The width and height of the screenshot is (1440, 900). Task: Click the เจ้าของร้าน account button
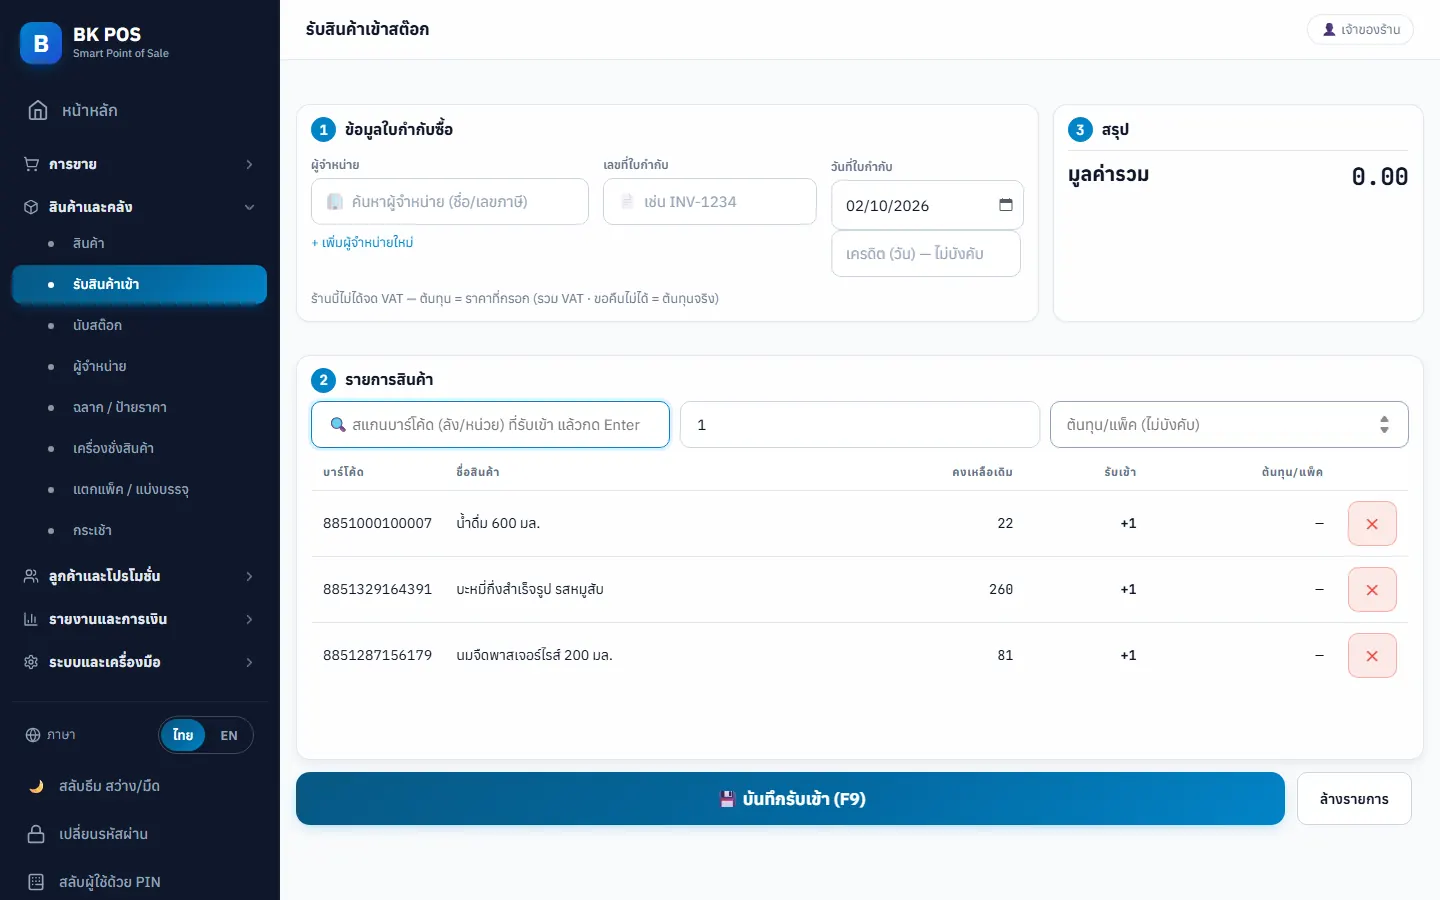(x=1360, y=30)
